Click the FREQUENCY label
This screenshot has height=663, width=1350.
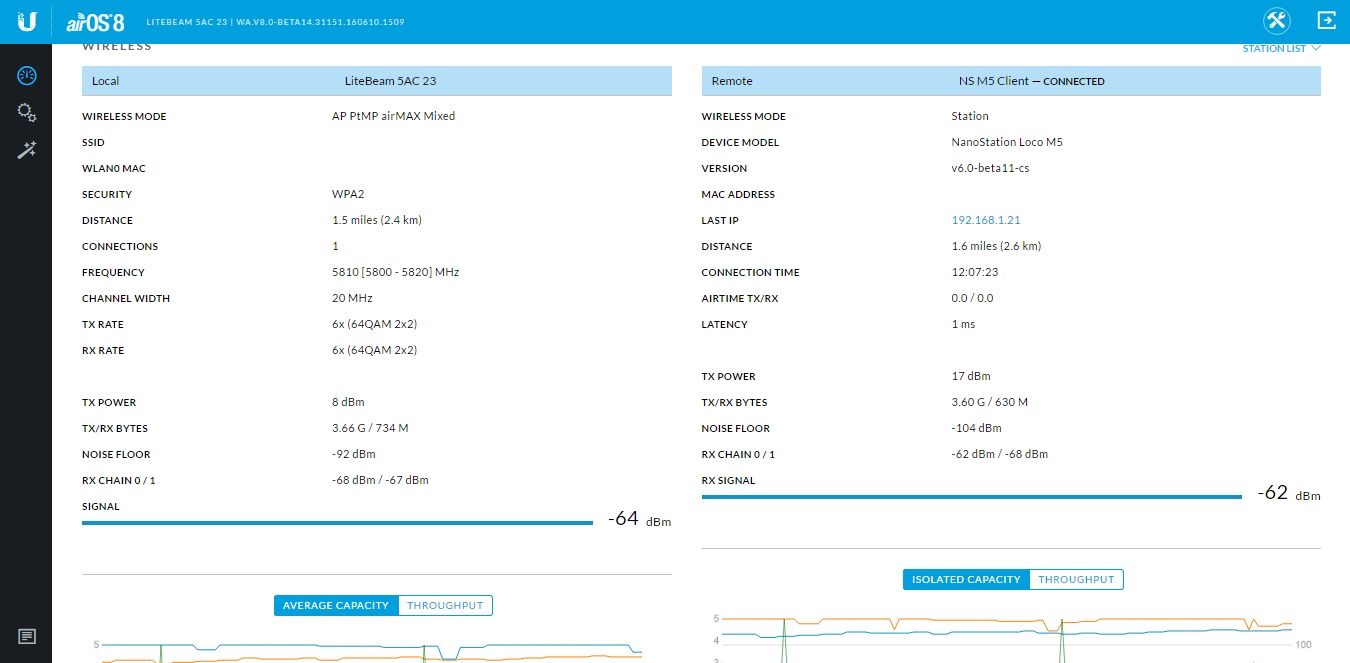tap(113, 272)
